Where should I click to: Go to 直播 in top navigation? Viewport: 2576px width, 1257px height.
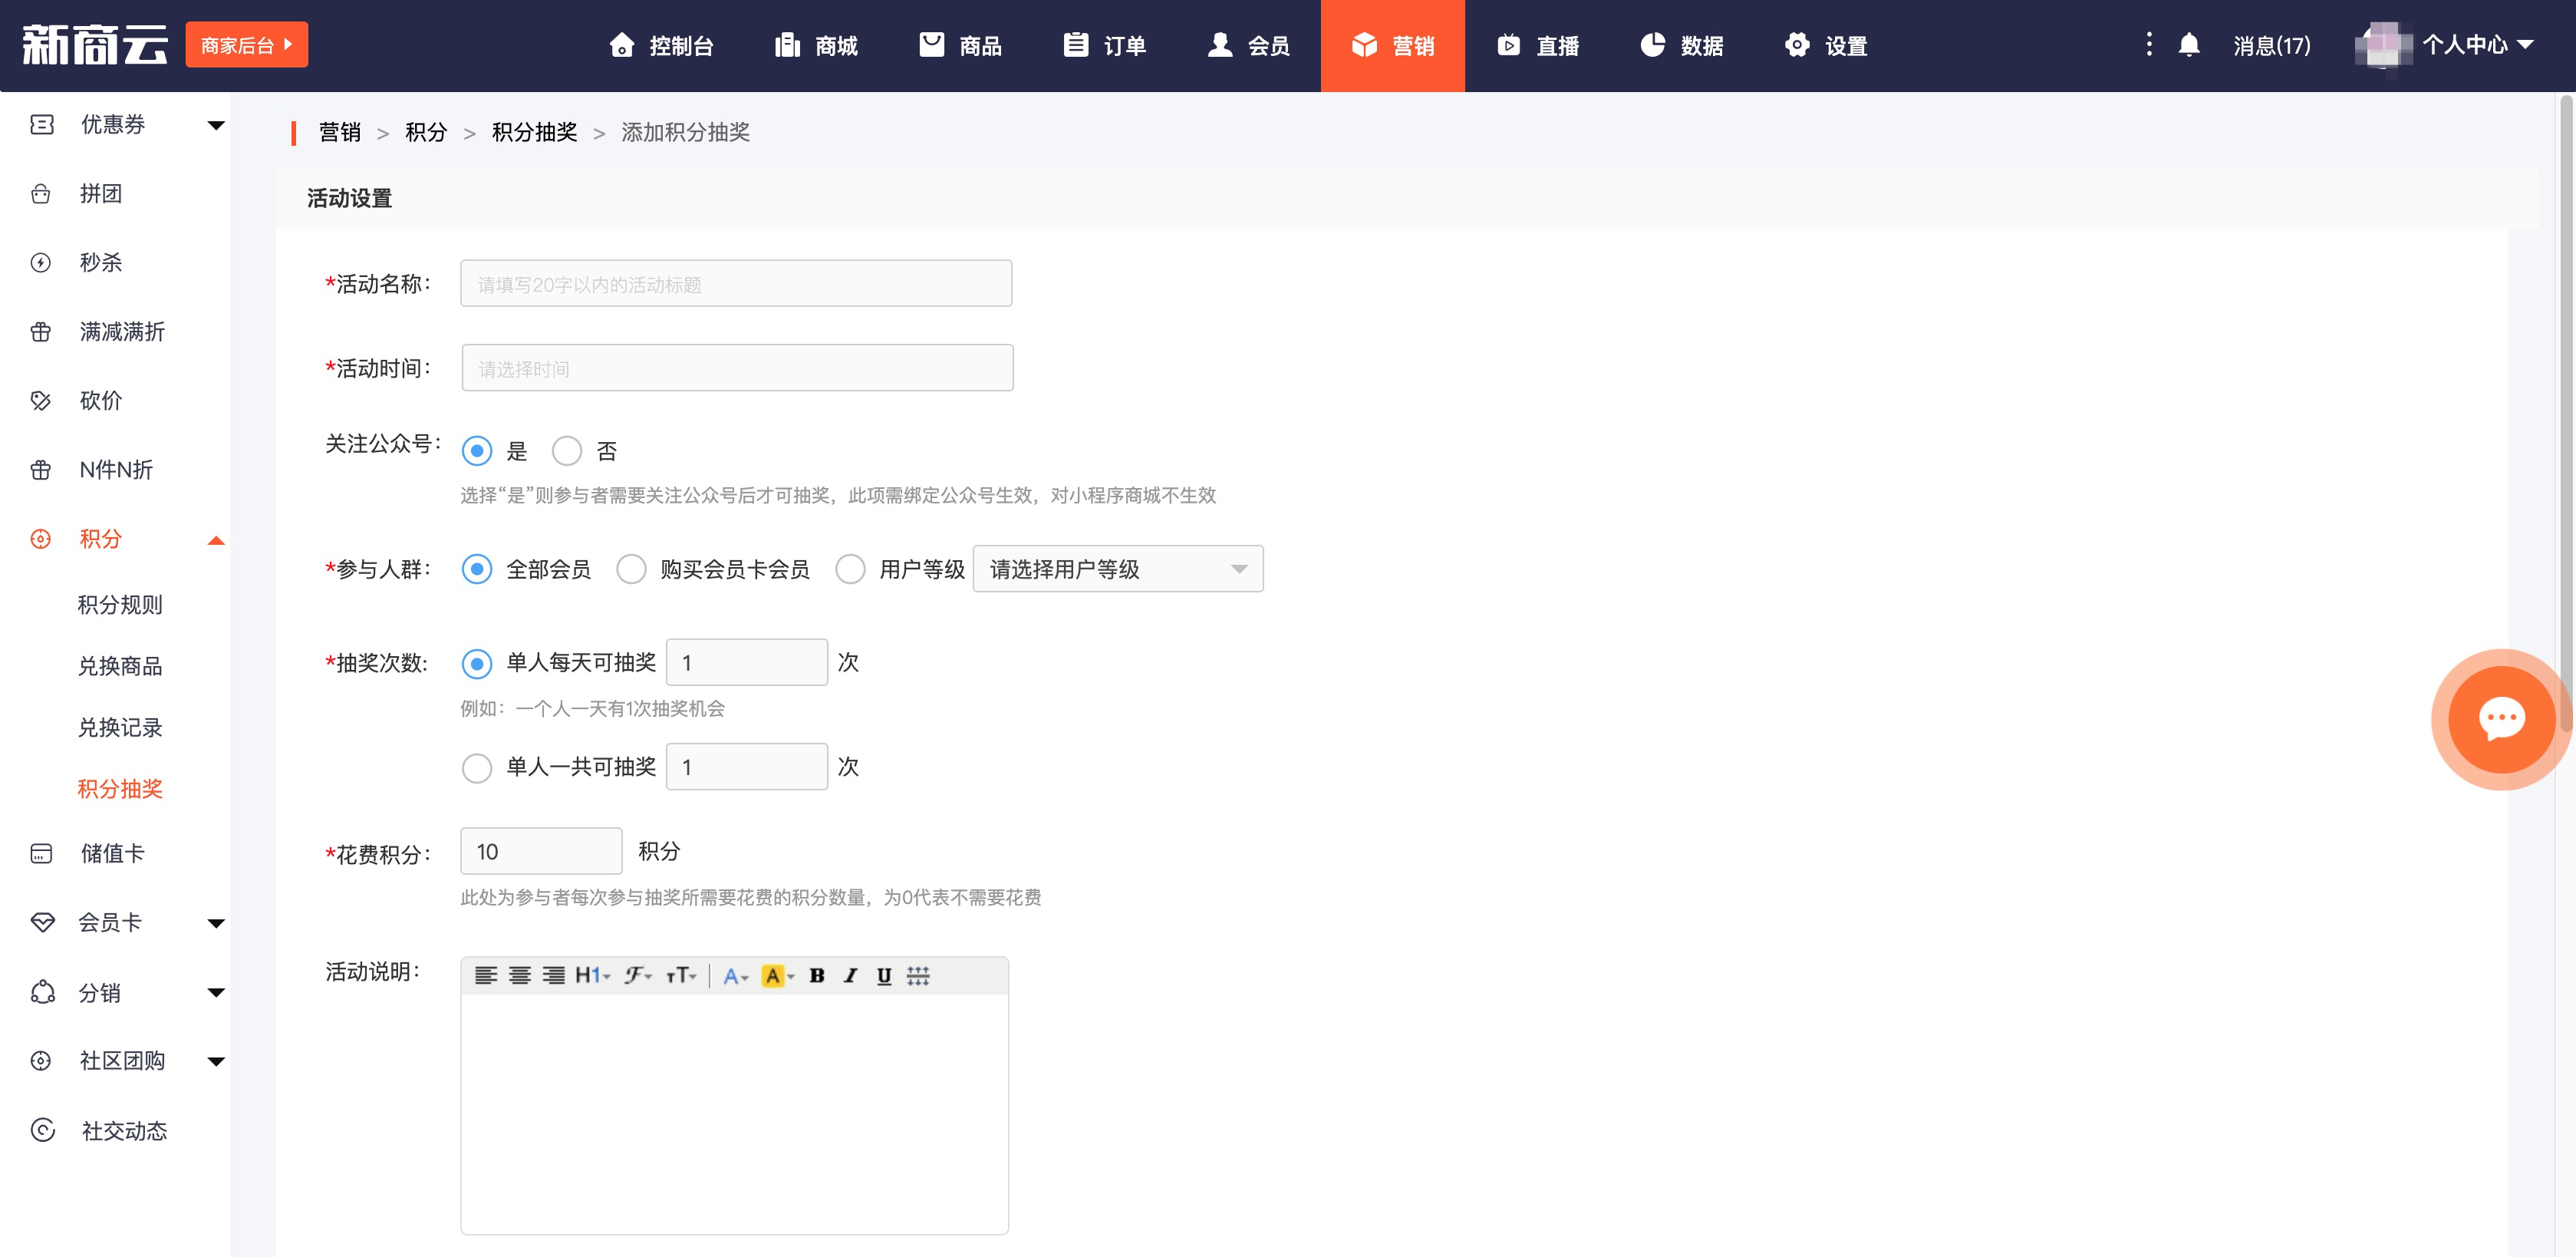pos(1537,45)
